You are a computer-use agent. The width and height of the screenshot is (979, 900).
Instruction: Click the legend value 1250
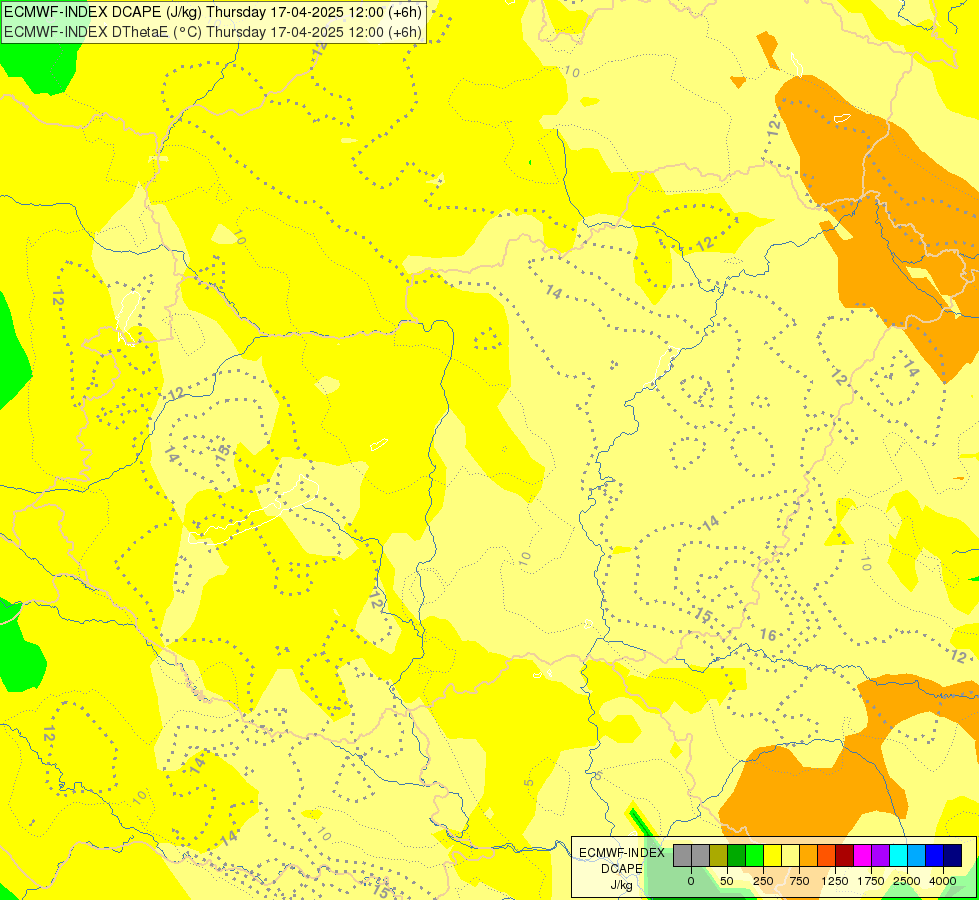(835, 881)
